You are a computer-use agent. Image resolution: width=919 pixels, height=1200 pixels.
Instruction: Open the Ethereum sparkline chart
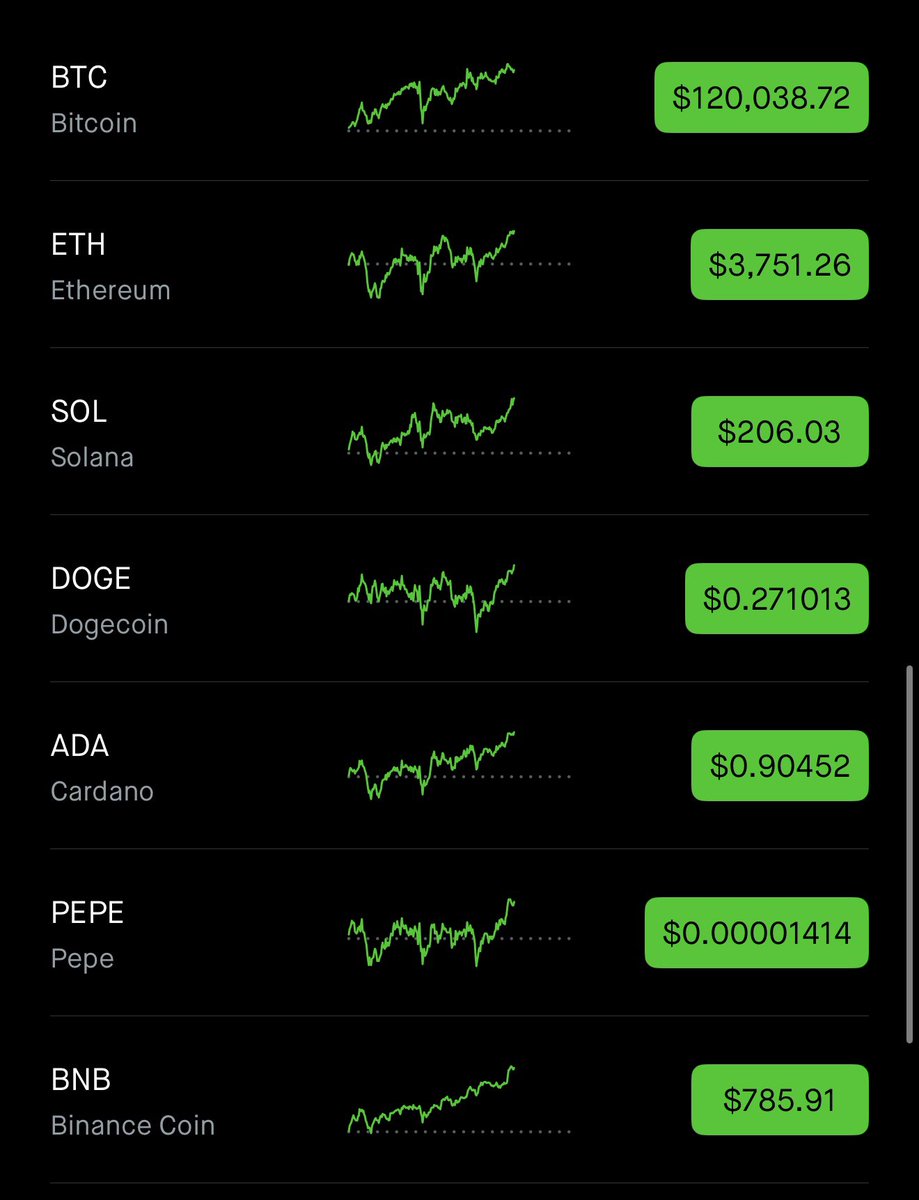point(459,265)
